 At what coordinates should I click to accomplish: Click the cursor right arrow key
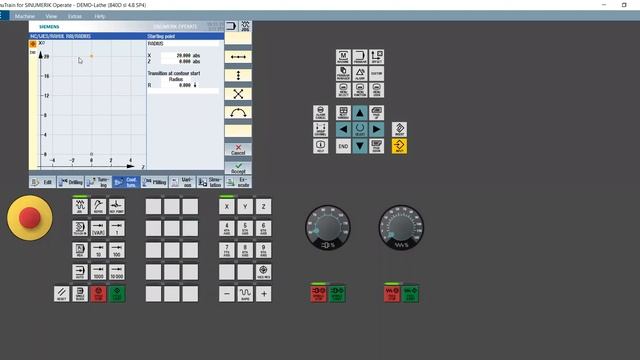point(376,129)
